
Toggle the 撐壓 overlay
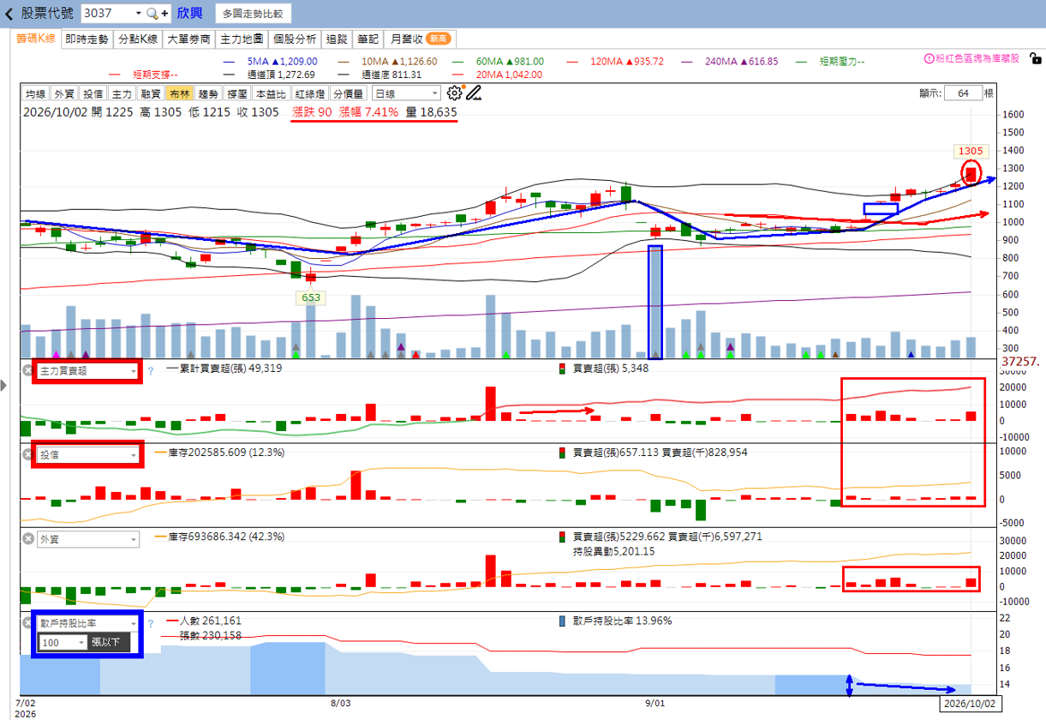[x=237, y=94]
